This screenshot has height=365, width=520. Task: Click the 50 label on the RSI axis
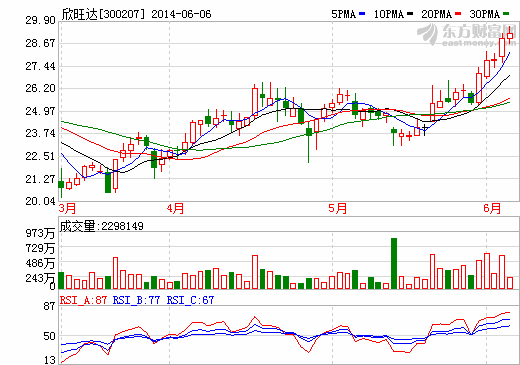[50, 336]
